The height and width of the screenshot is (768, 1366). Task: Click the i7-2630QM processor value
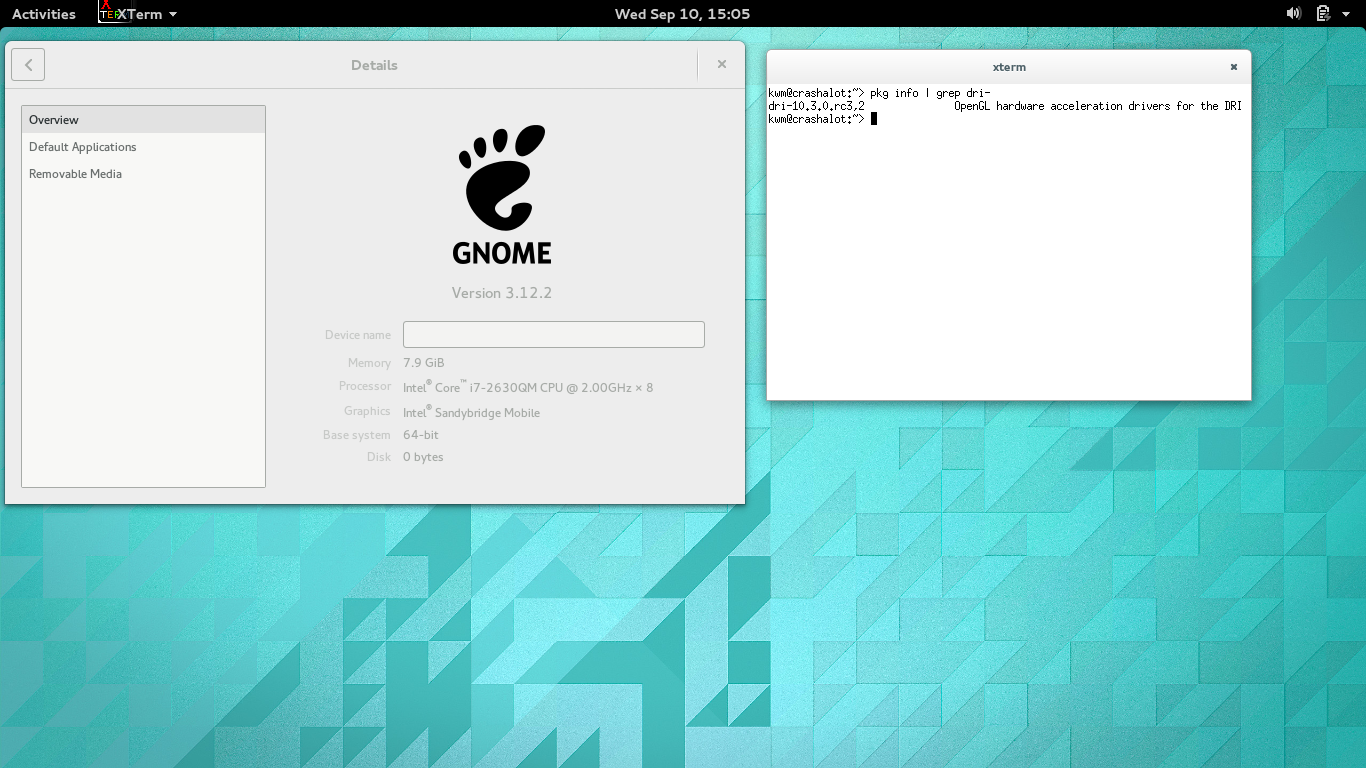528,387
